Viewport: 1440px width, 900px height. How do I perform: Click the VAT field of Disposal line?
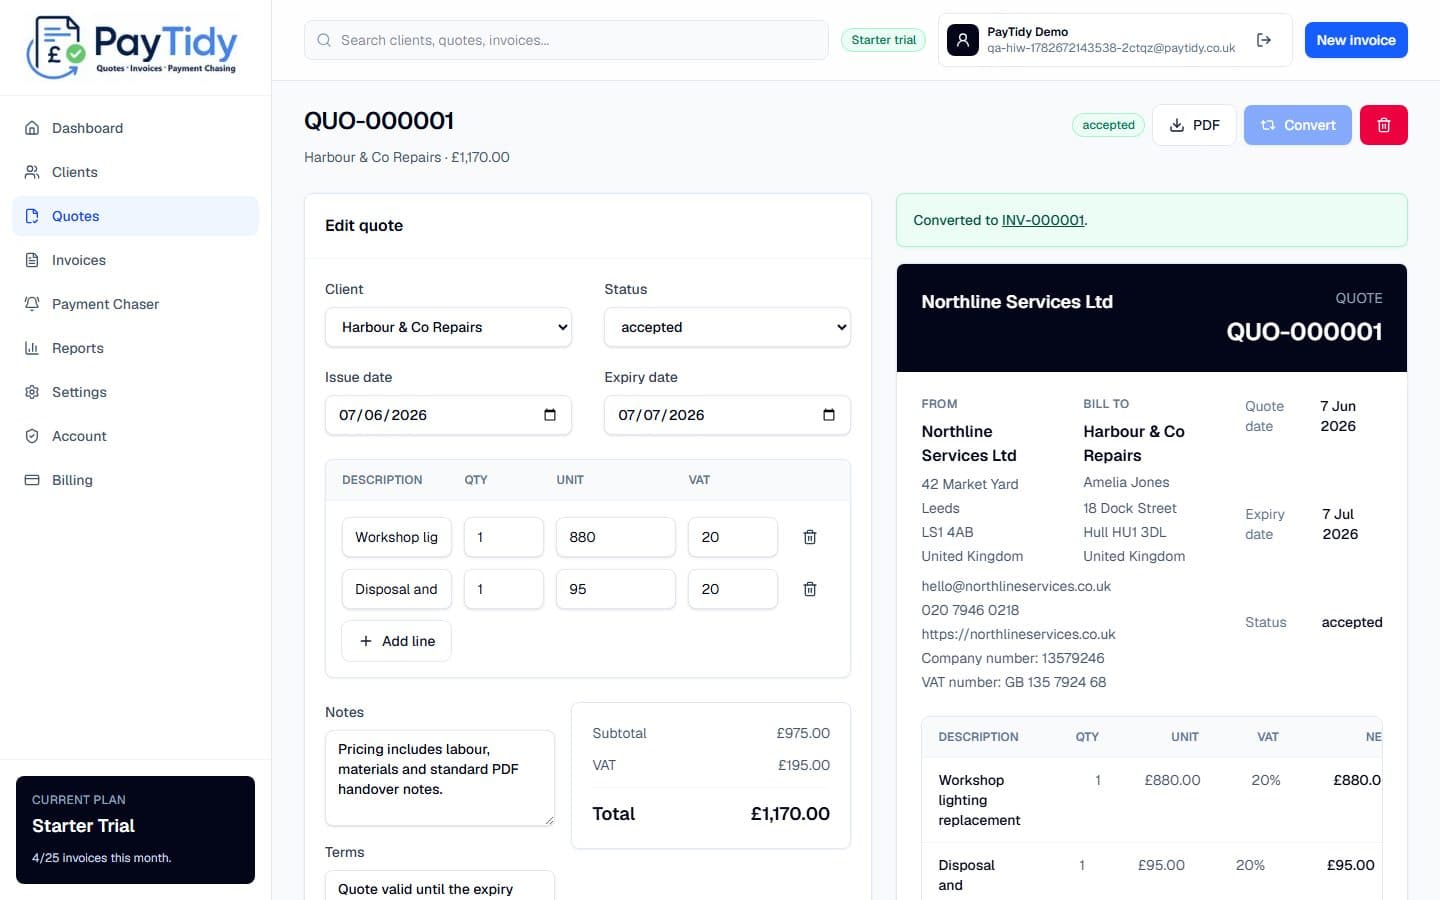733,589
